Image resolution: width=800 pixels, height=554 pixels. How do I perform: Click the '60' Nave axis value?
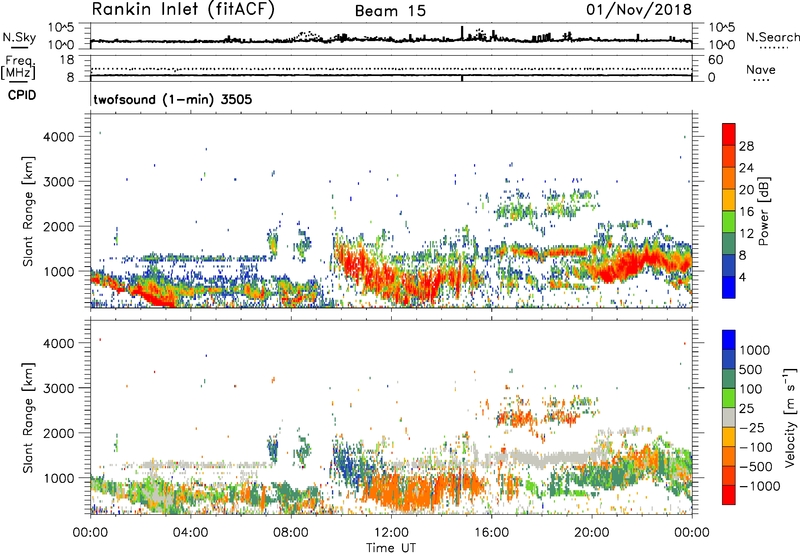pyautogui.click(x=715, y=60)
